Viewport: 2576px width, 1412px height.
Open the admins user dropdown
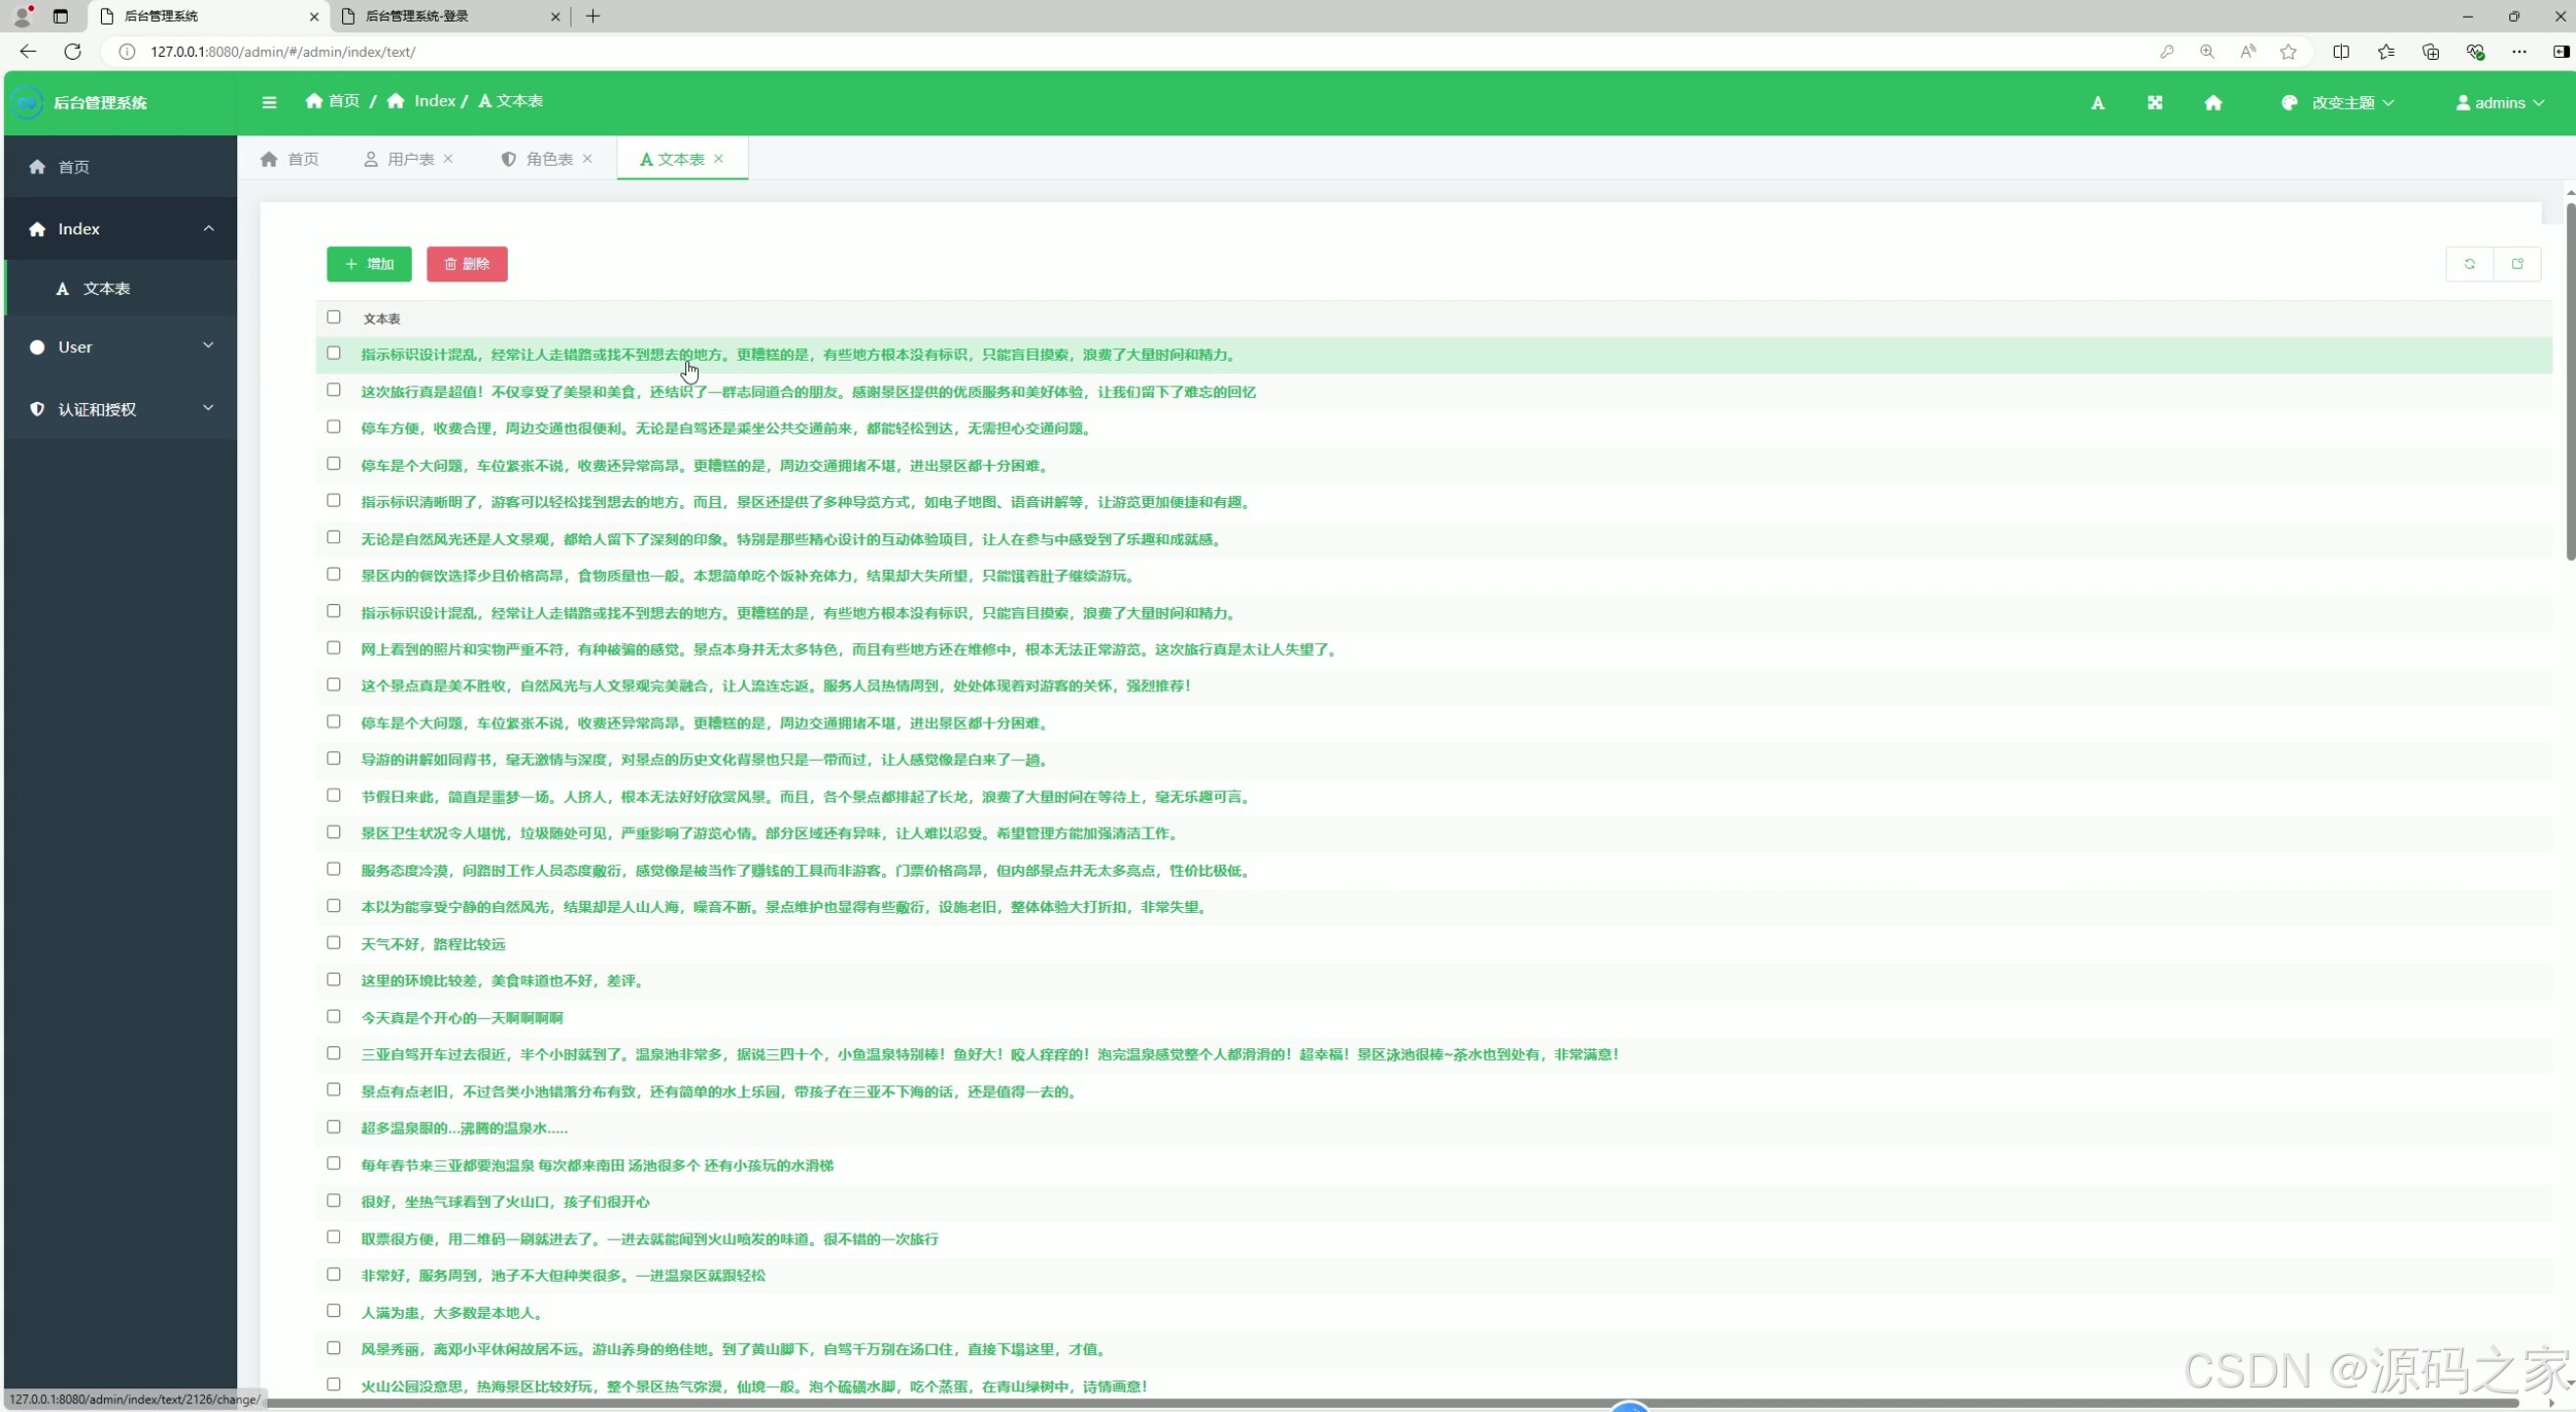pyautogui.click(x=2499, y=103)
